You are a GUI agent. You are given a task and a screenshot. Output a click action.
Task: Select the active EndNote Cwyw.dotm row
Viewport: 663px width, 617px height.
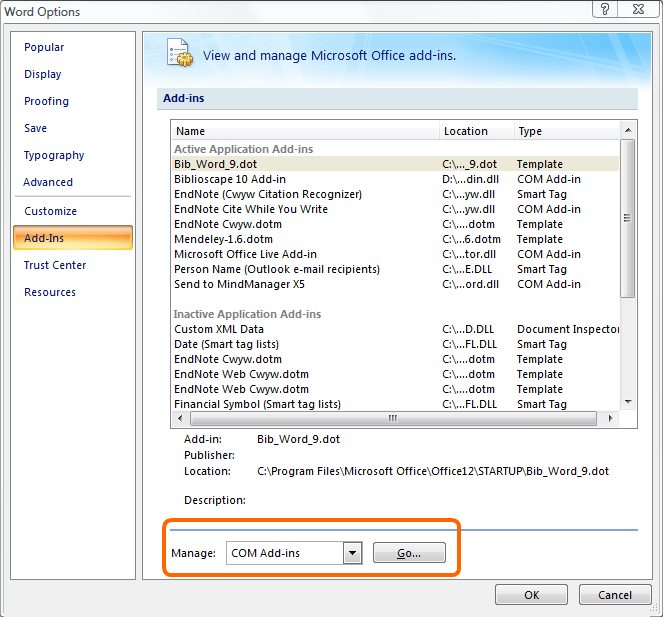pos(395,224)
